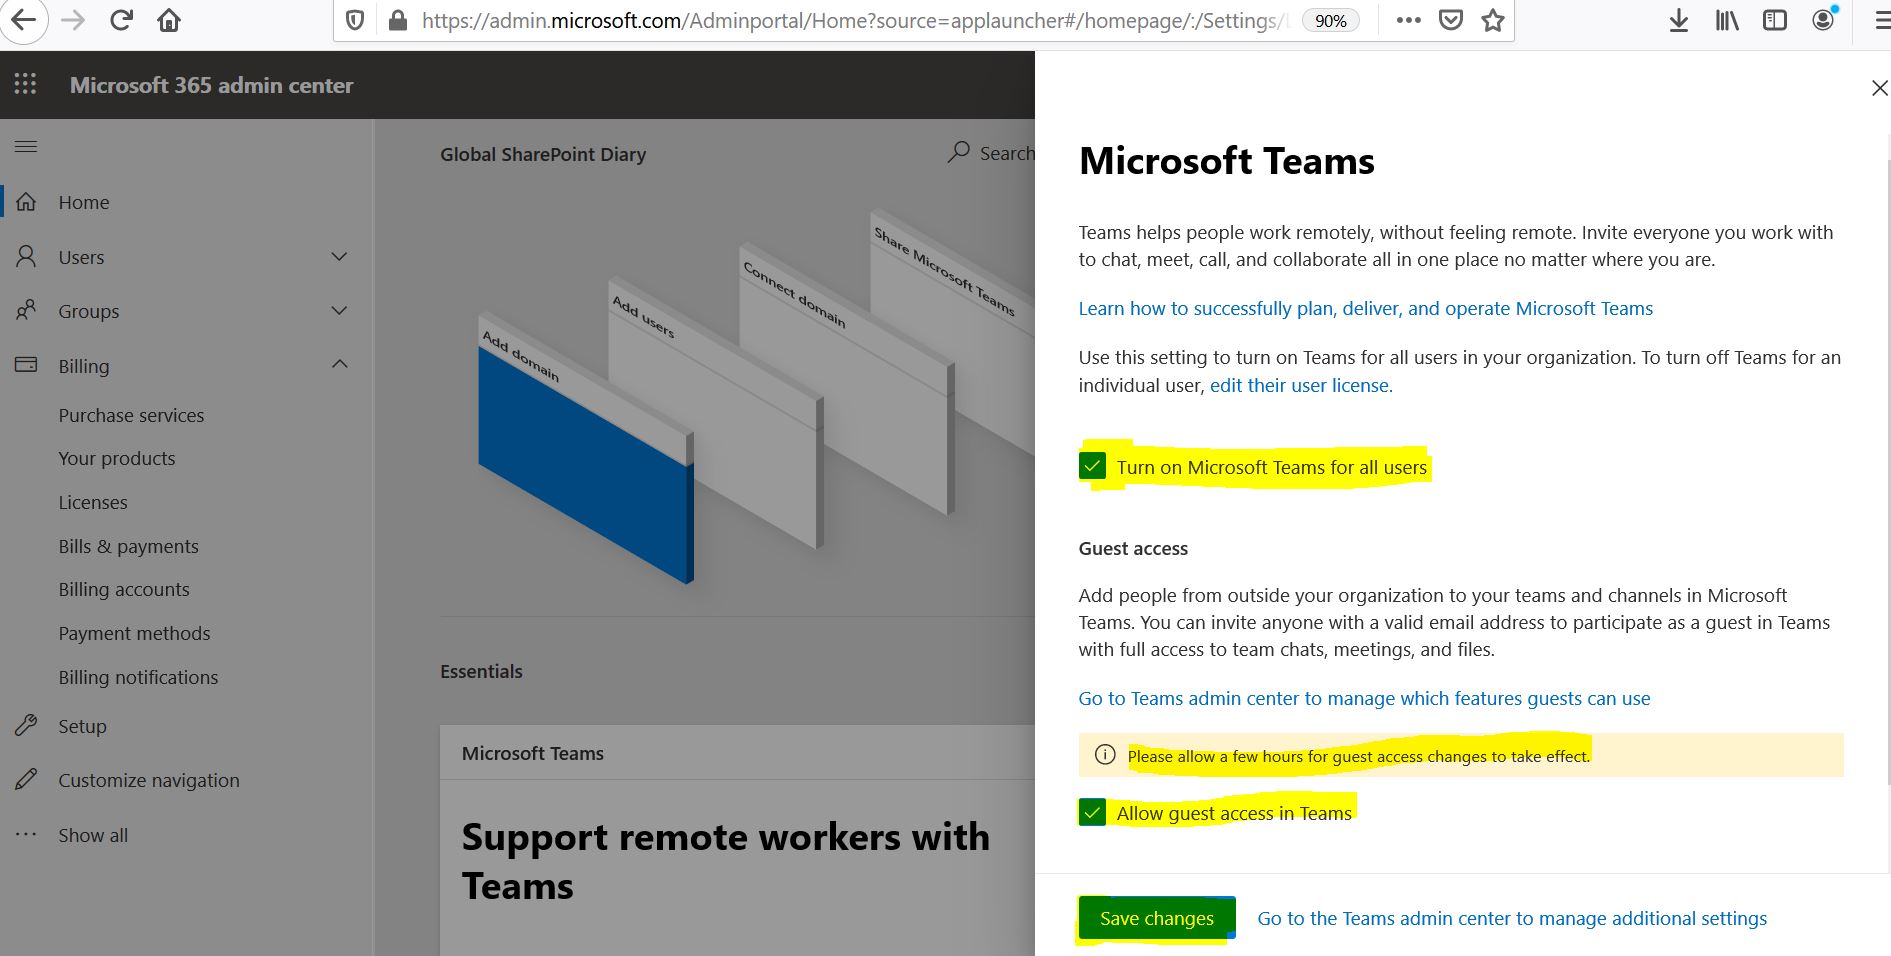The height and width of the screenshot is (956, 1891).
Task: Click the Show all ellipsis icon
Action: pos(26,834)
